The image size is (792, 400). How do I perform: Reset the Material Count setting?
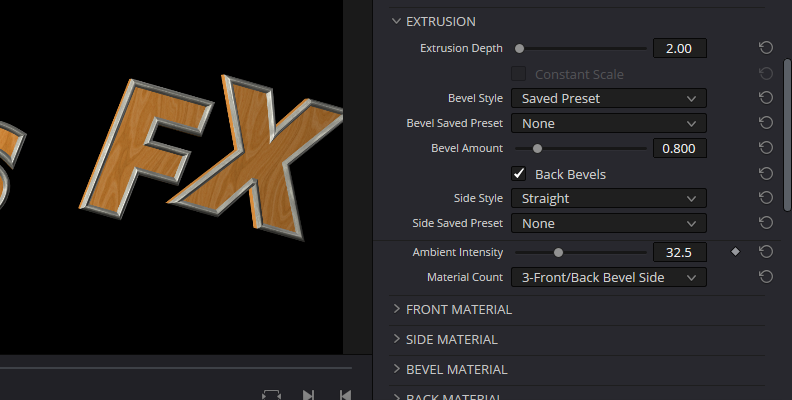click(765, 277)
